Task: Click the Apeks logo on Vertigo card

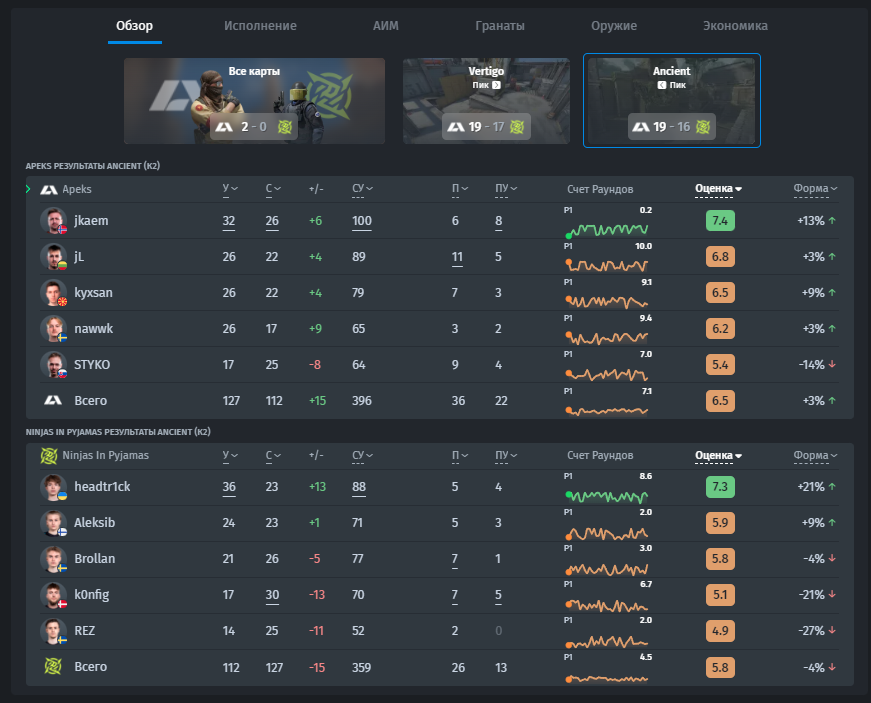Action: [456, 127]
